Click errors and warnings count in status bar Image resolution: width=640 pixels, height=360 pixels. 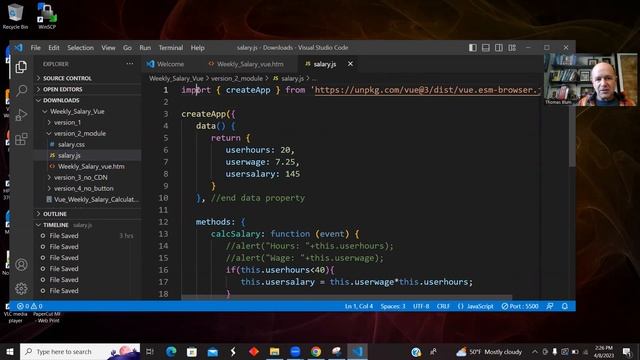30,306
